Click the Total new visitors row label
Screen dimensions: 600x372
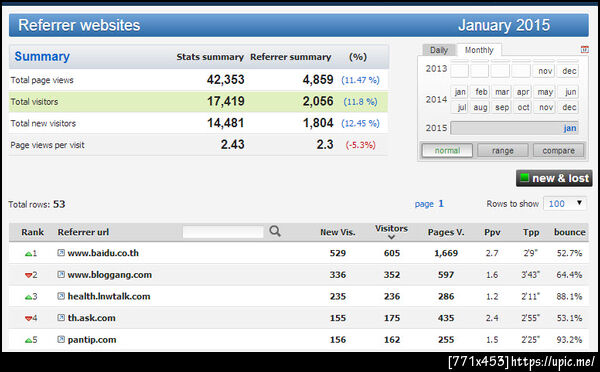pyautogui.click(x=43, y=123)
